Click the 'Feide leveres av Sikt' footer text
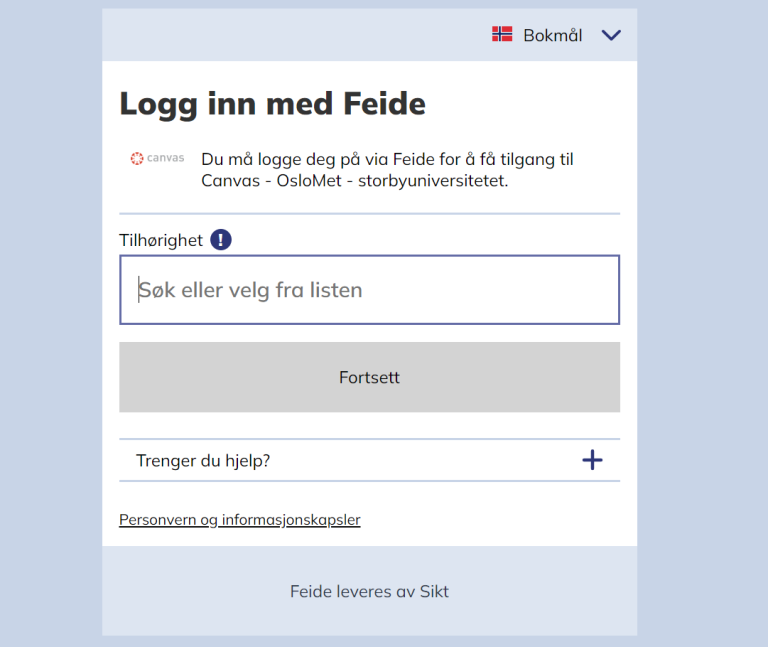This screenshot has height=647, width=768. click(369, 591)
